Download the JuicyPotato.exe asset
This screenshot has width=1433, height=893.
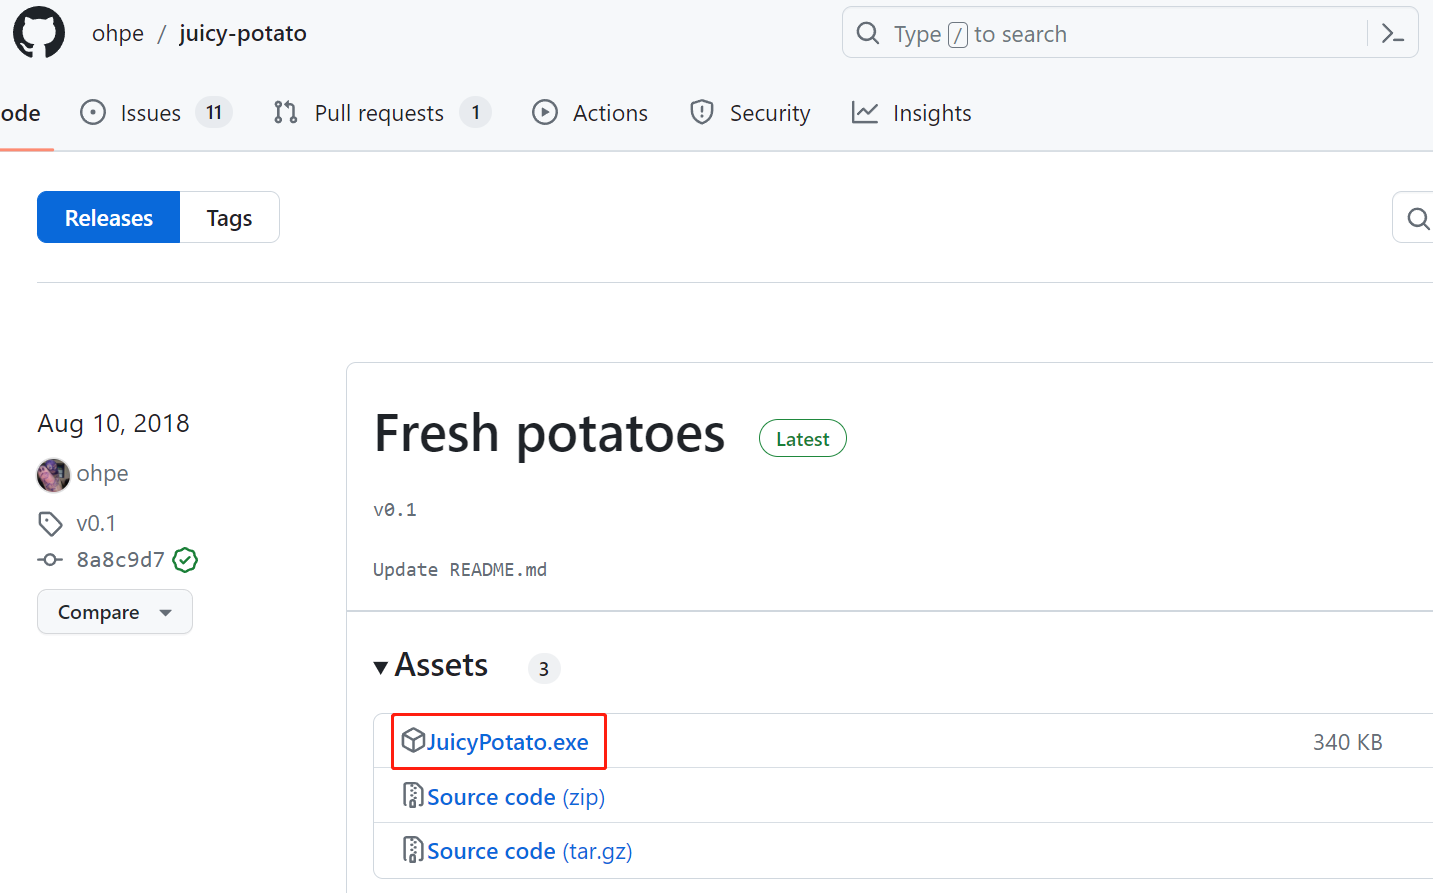pos(507,742)
